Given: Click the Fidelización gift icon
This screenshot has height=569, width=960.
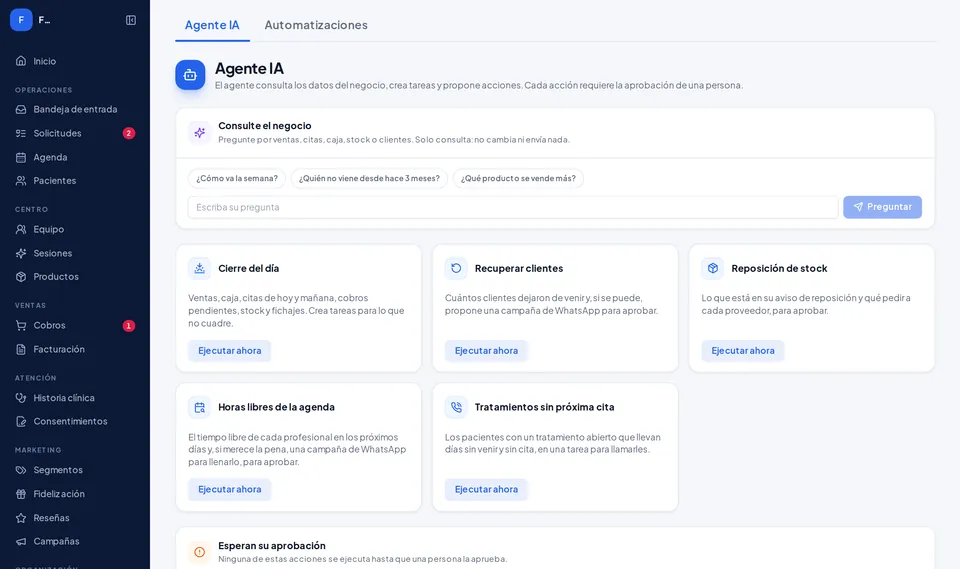Looking at the screenshot, I should (x=21, y=494).
